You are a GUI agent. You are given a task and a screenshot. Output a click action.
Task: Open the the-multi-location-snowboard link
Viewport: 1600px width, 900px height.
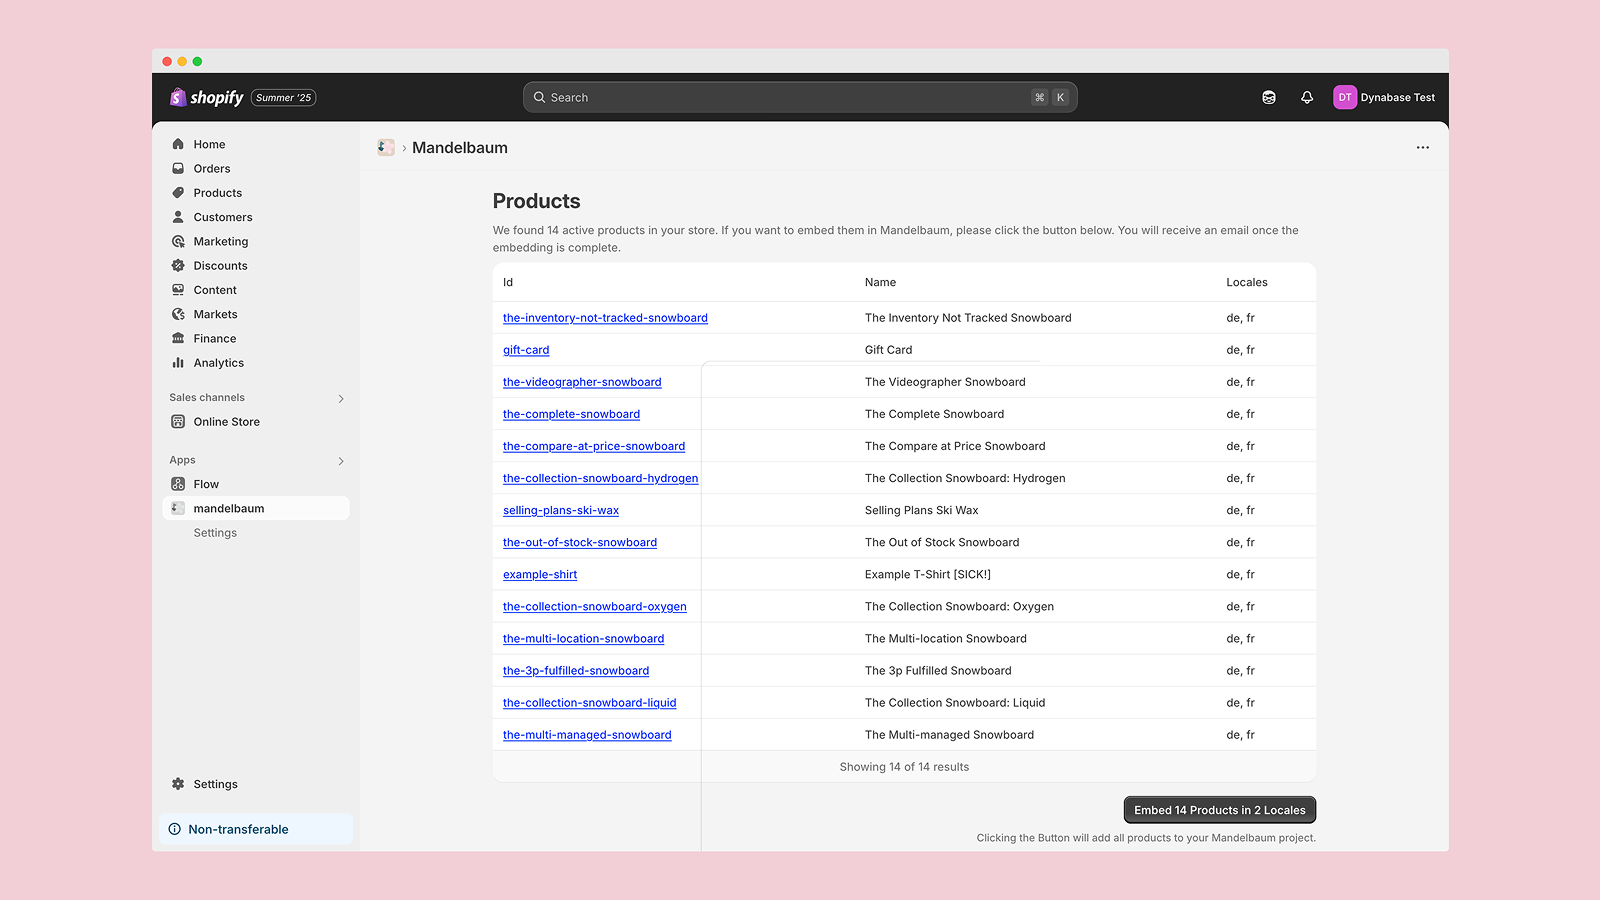583,638
